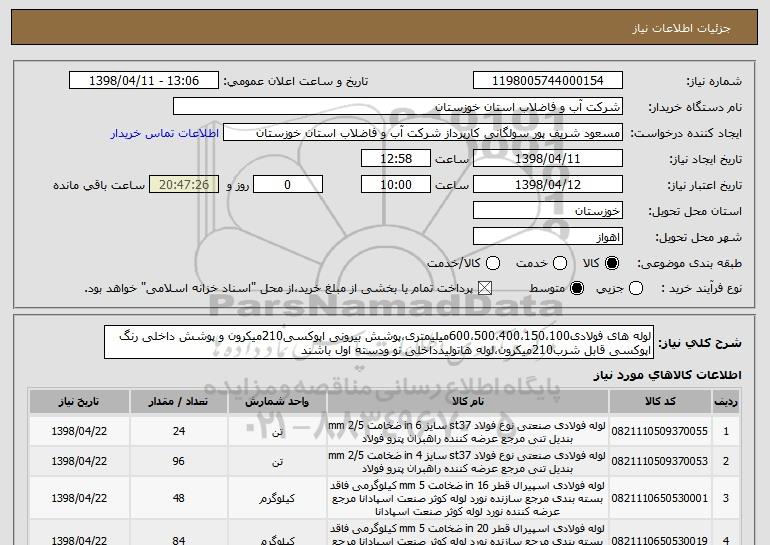Image resolution: width=770 pixels, height=545 pixels.
Task: Click need date 1398/04/22 in row 2
Action: [x=79, y=461]
